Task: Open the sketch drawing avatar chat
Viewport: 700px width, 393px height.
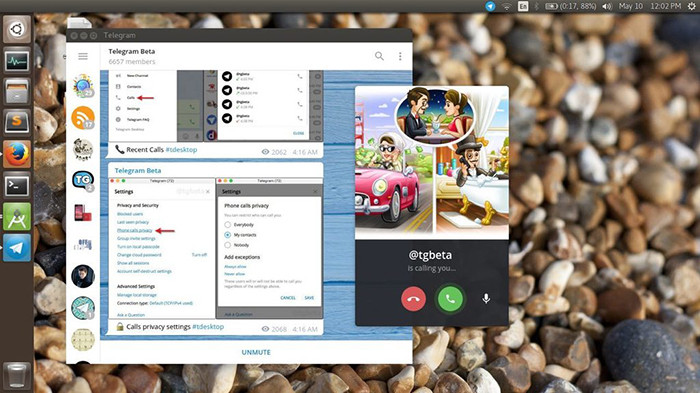Action: click(83, 149)
